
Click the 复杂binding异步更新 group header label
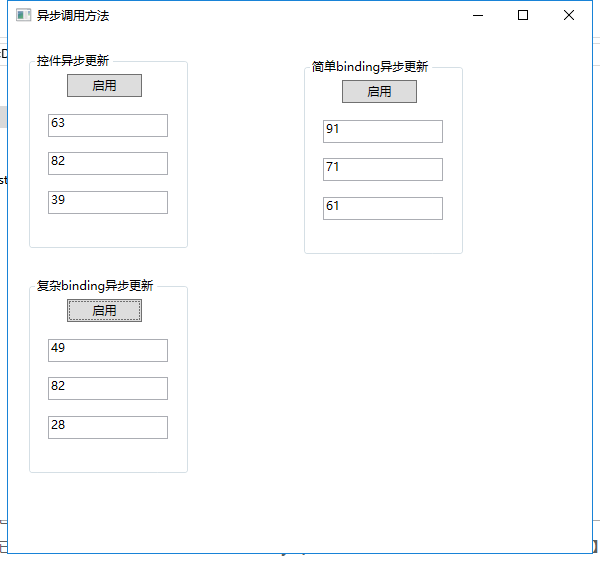[x=95, y=286]
